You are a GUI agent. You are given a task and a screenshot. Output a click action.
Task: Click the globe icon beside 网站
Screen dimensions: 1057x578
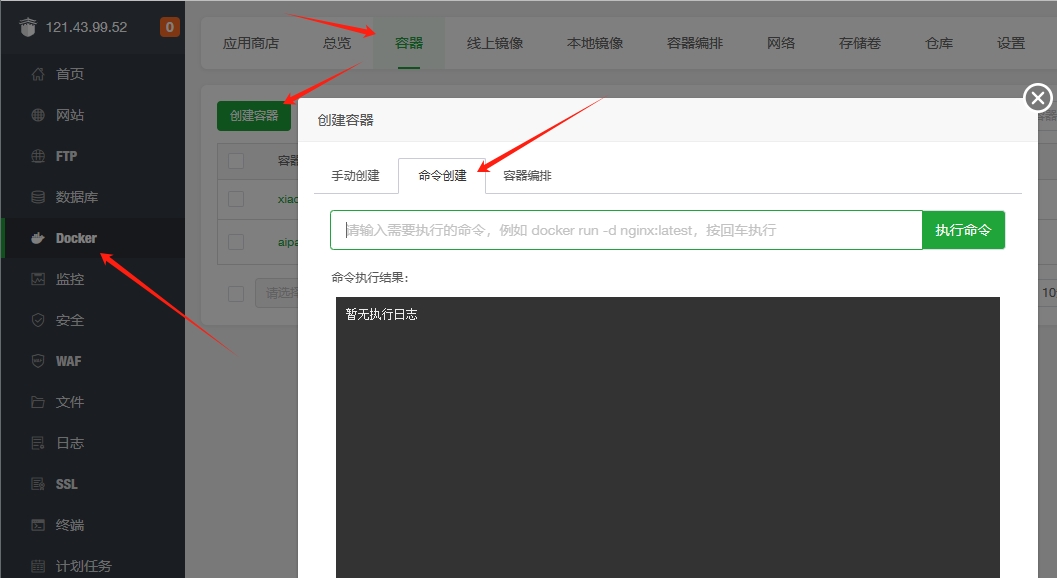coord(38,115)
